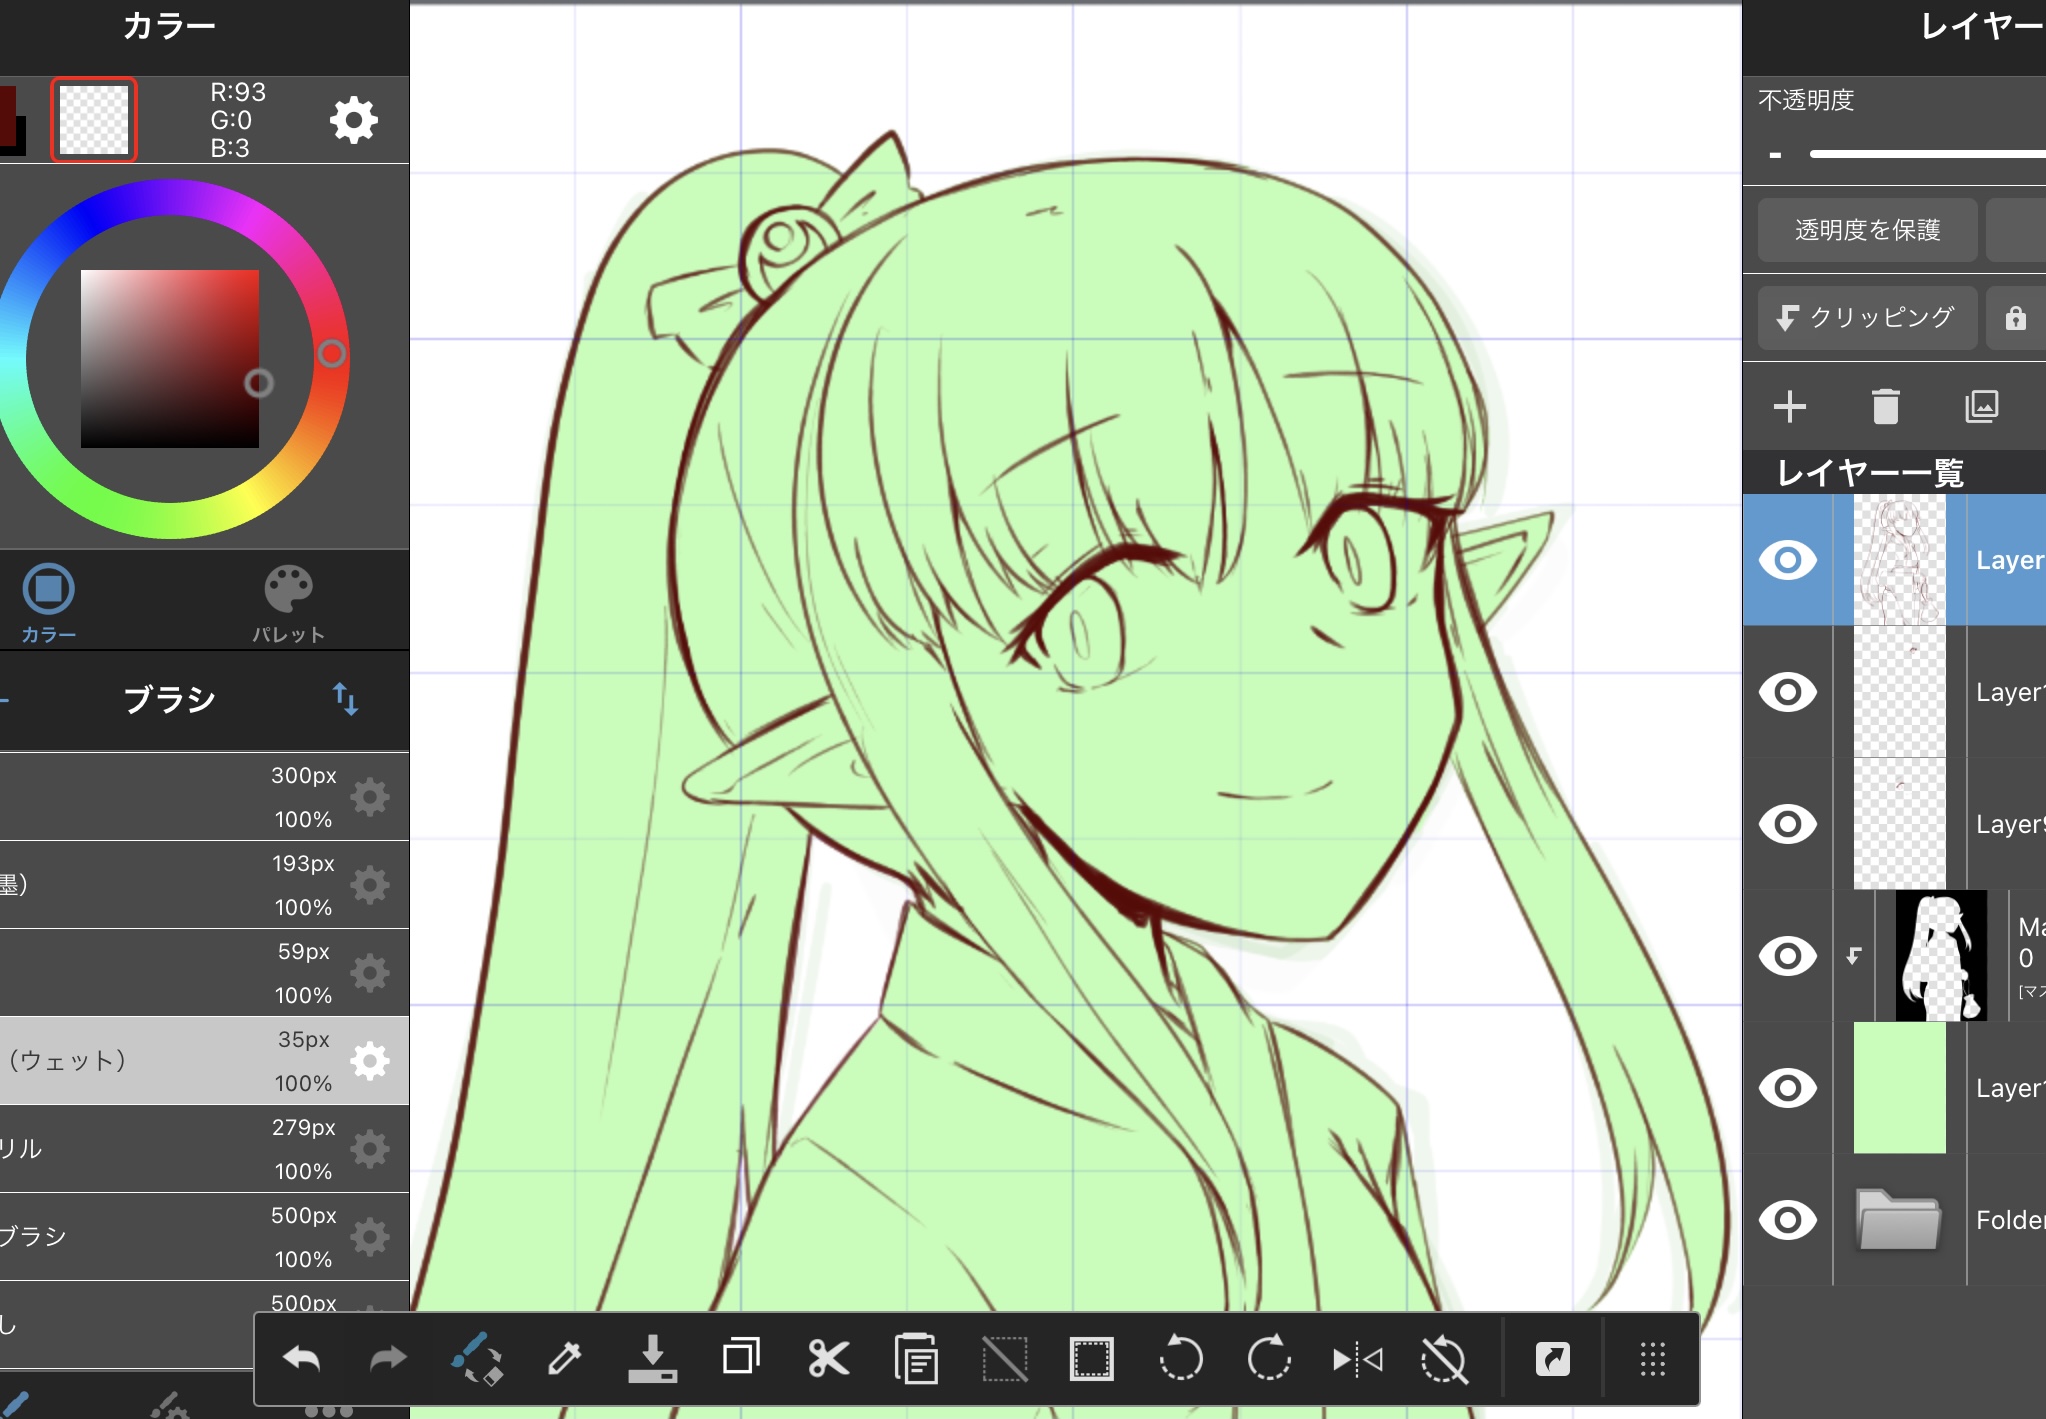Hide the green fill layer
The image size is (2046, 1419).
pos(1787,1088)
